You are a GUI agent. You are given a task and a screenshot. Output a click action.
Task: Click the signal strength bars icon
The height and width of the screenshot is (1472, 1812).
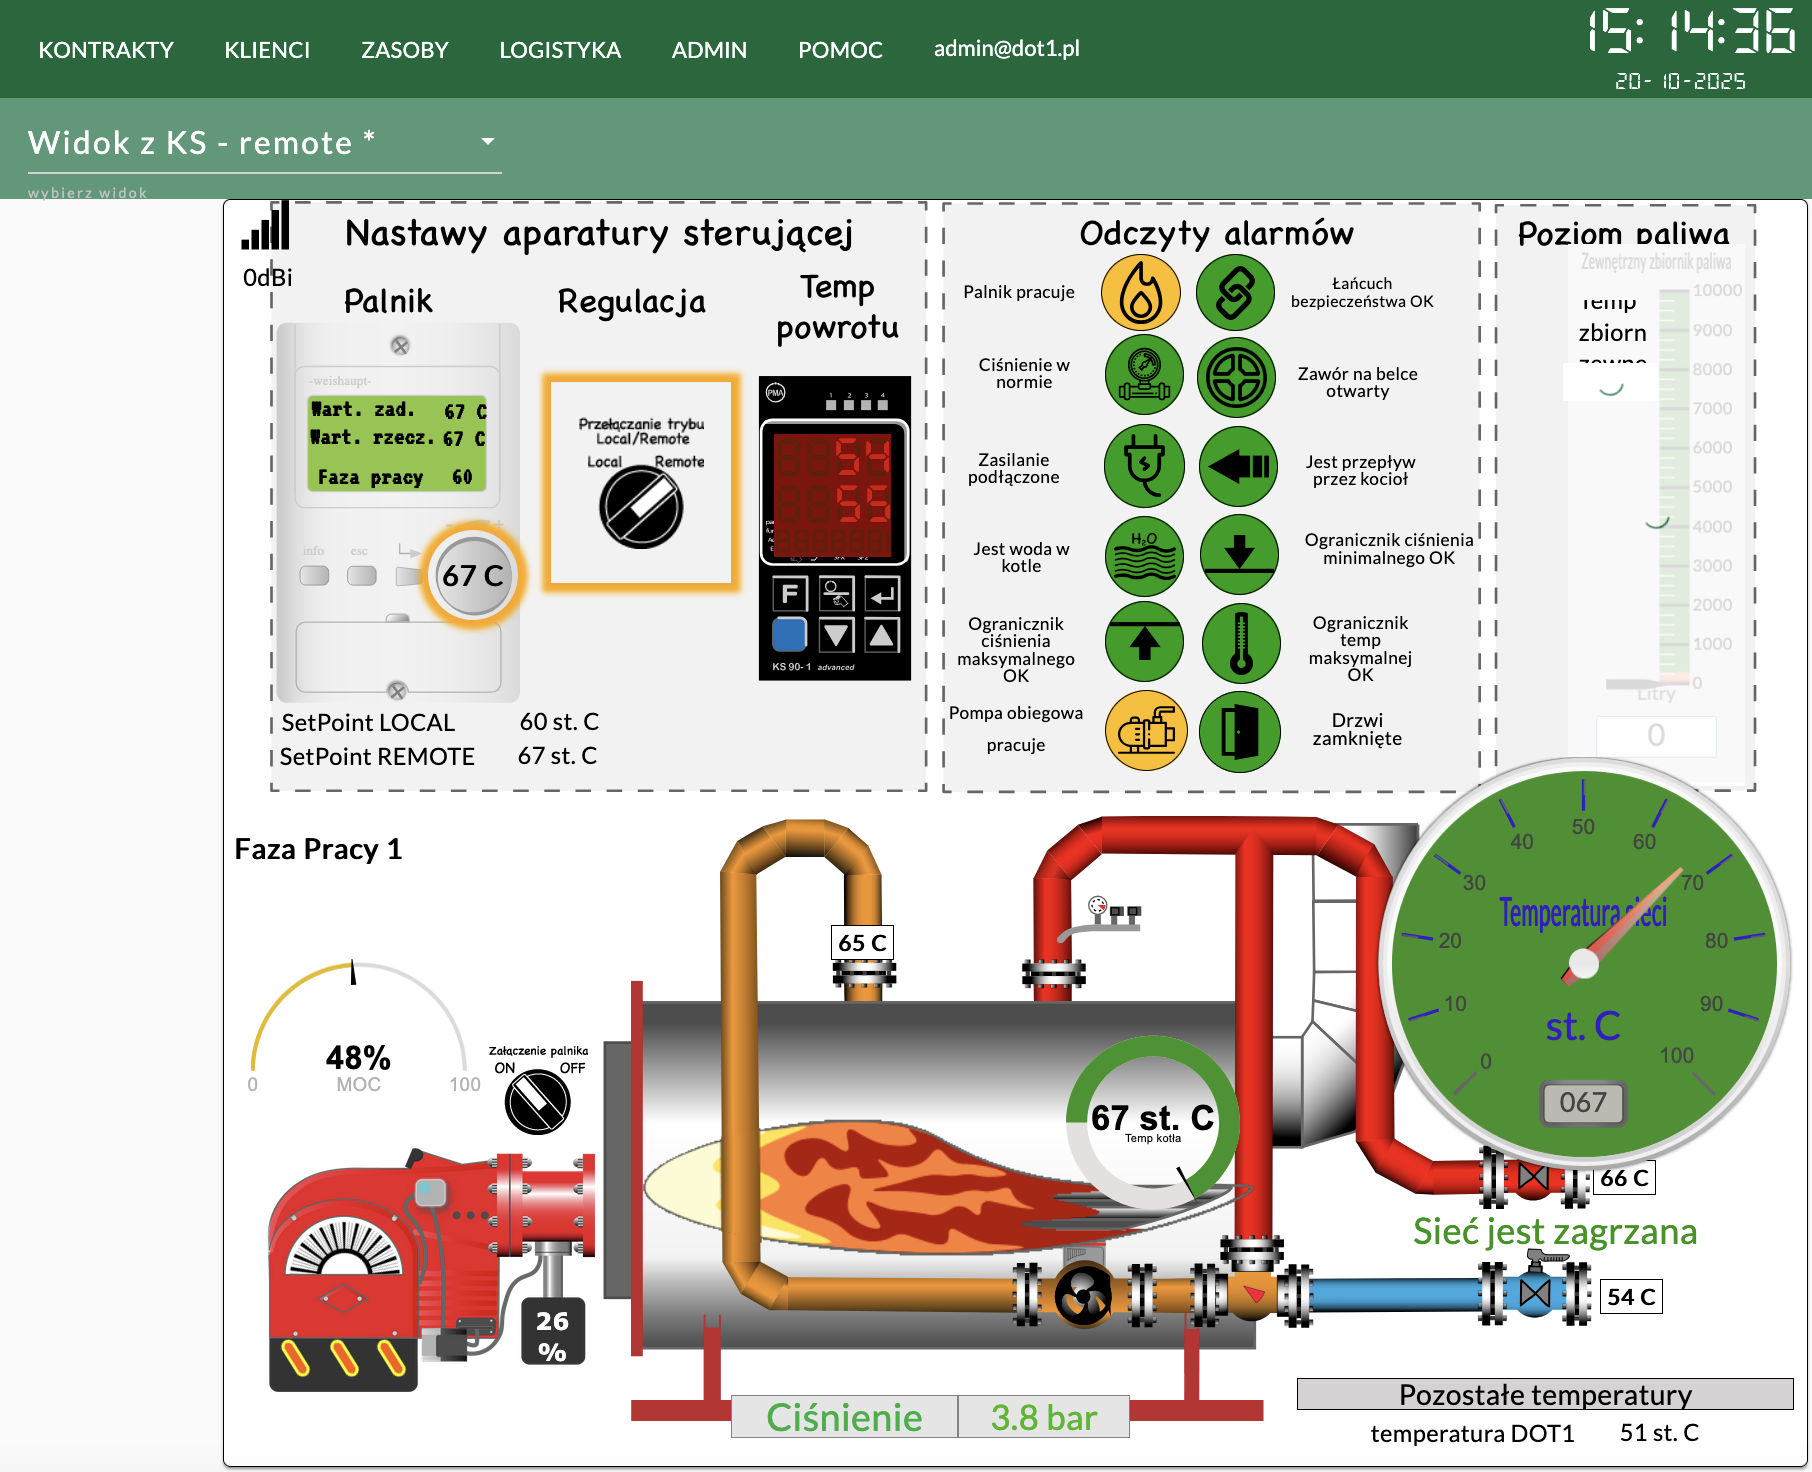tap(266, 227)
